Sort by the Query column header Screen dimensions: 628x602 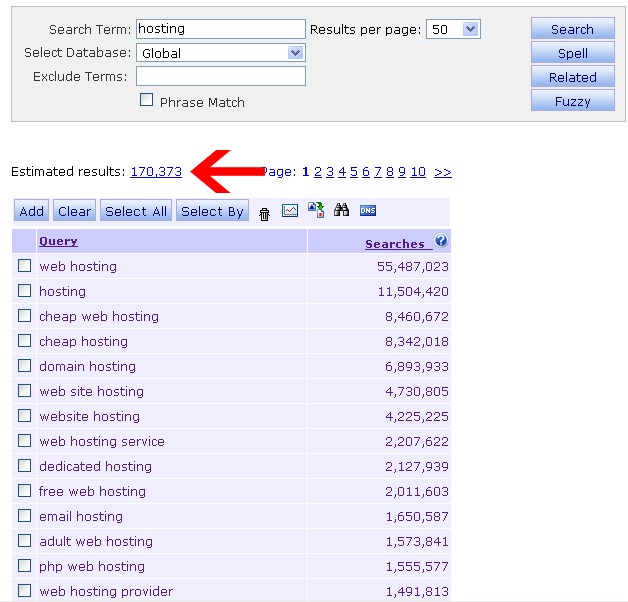pyautogui.click(x=58, y=241)
